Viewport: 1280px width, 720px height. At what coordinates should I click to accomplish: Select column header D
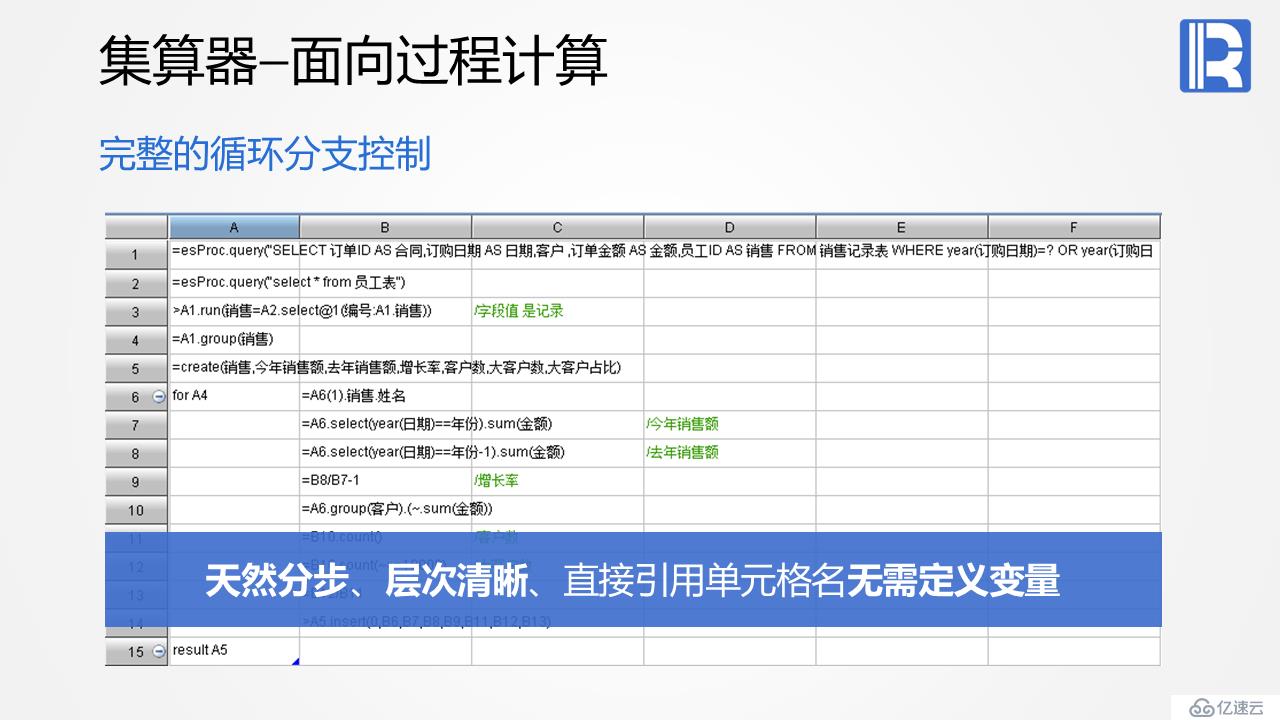point(729,227)
